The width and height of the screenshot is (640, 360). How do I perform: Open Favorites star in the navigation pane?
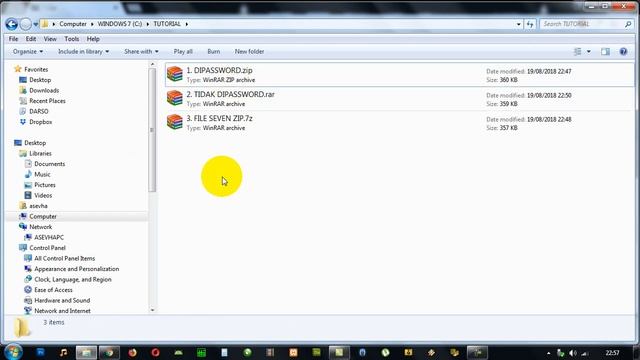pyautogui.click(x=18, y=69)
